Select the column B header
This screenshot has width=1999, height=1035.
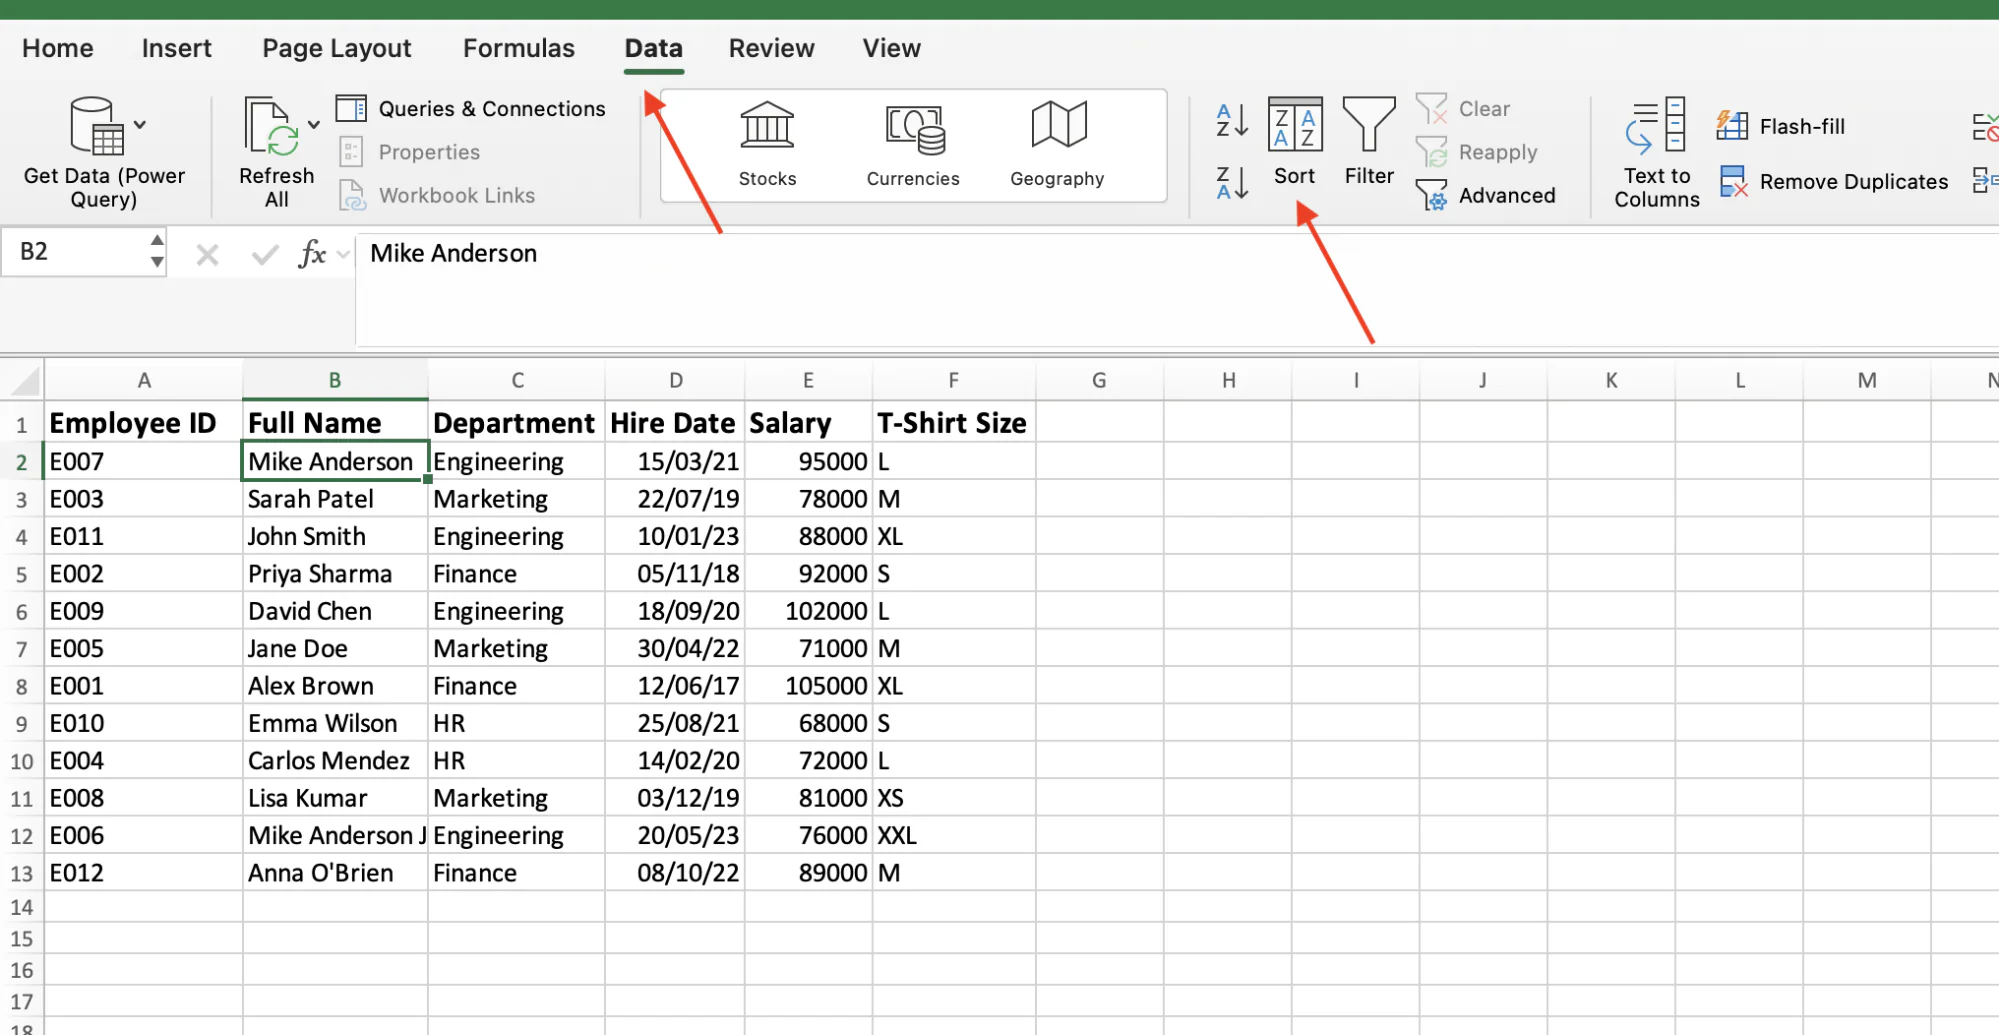point(335,380)
